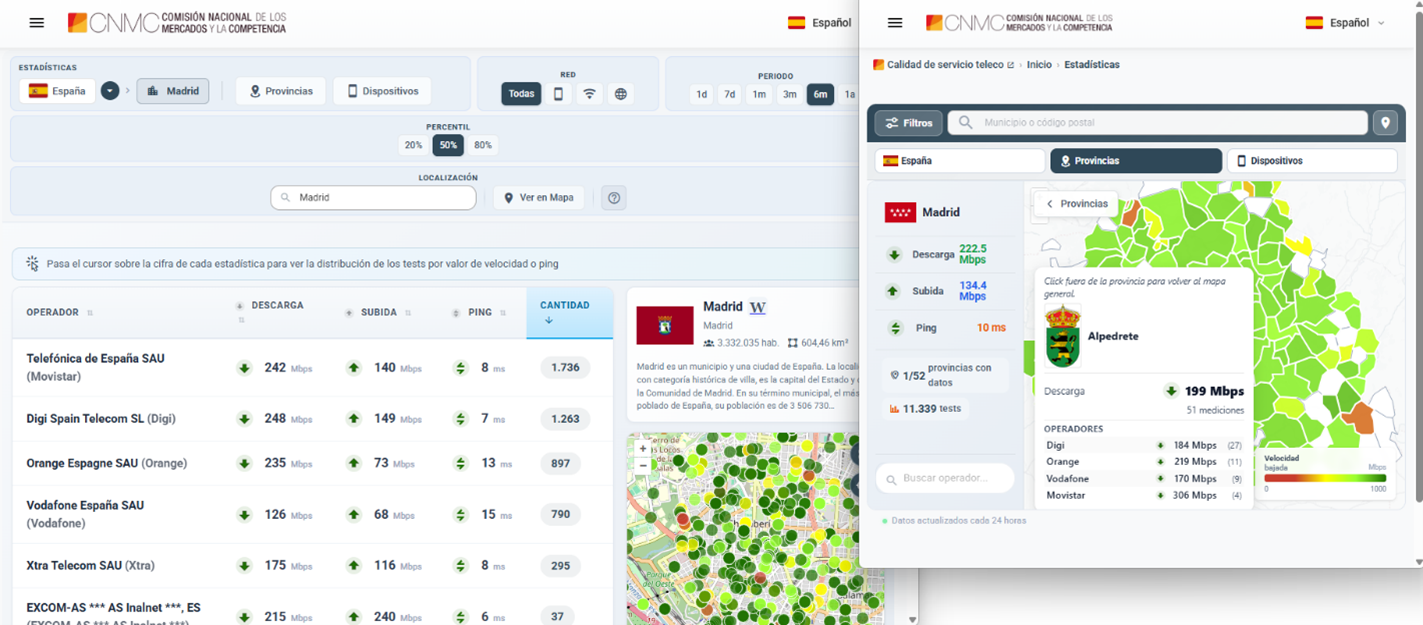Click the Velocidad color gradient legend bar
The height and width of the screenshot is (625, 1423).
(1325, 478)
